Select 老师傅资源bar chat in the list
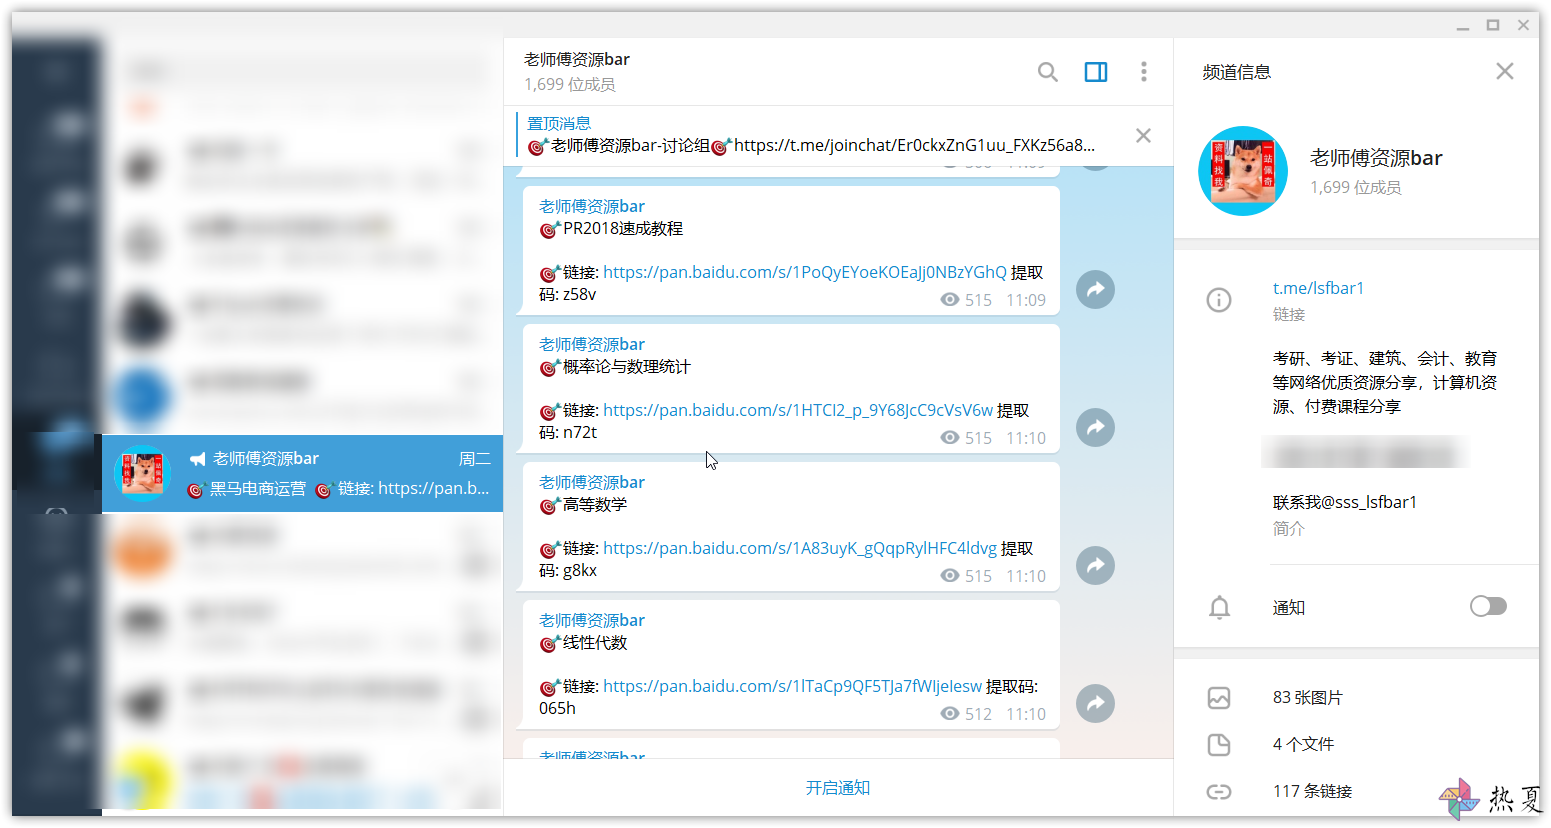Image resolution: width=1551 pixels, height=828 pixels. click(302, 474)
